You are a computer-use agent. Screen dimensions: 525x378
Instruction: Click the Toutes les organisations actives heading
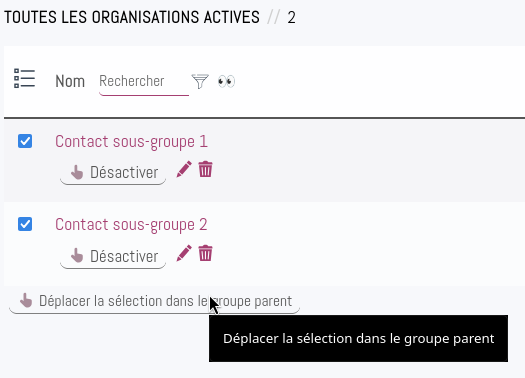point(132,17)
